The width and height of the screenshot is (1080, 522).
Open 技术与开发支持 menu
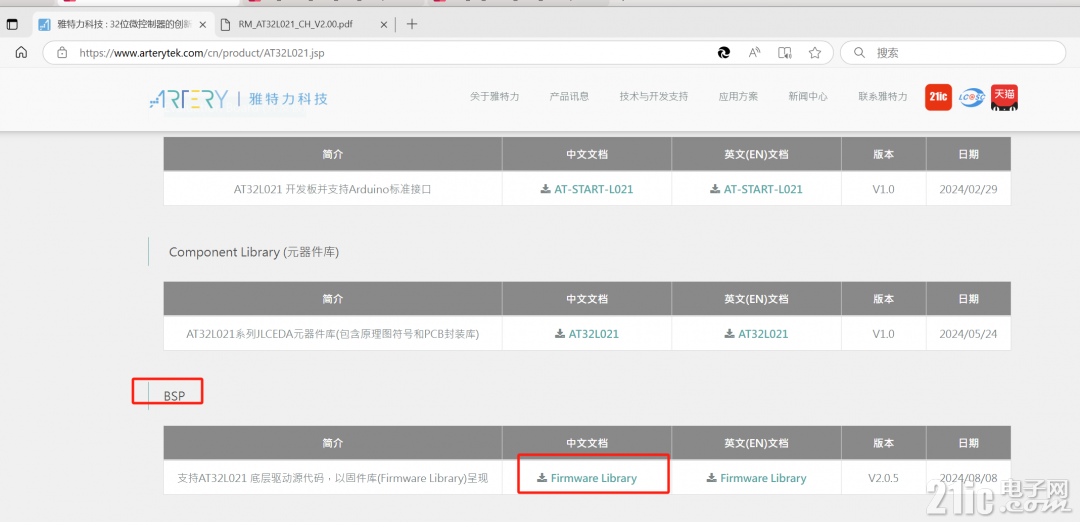(x=654, y=96)
